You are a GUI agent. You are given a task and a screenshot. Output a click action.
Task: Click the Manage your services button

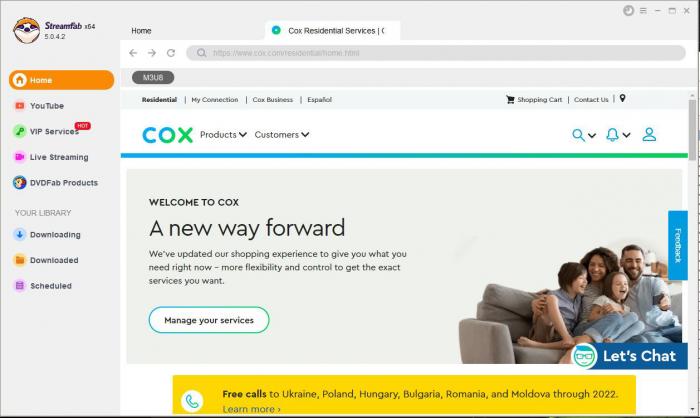[209, 320]
